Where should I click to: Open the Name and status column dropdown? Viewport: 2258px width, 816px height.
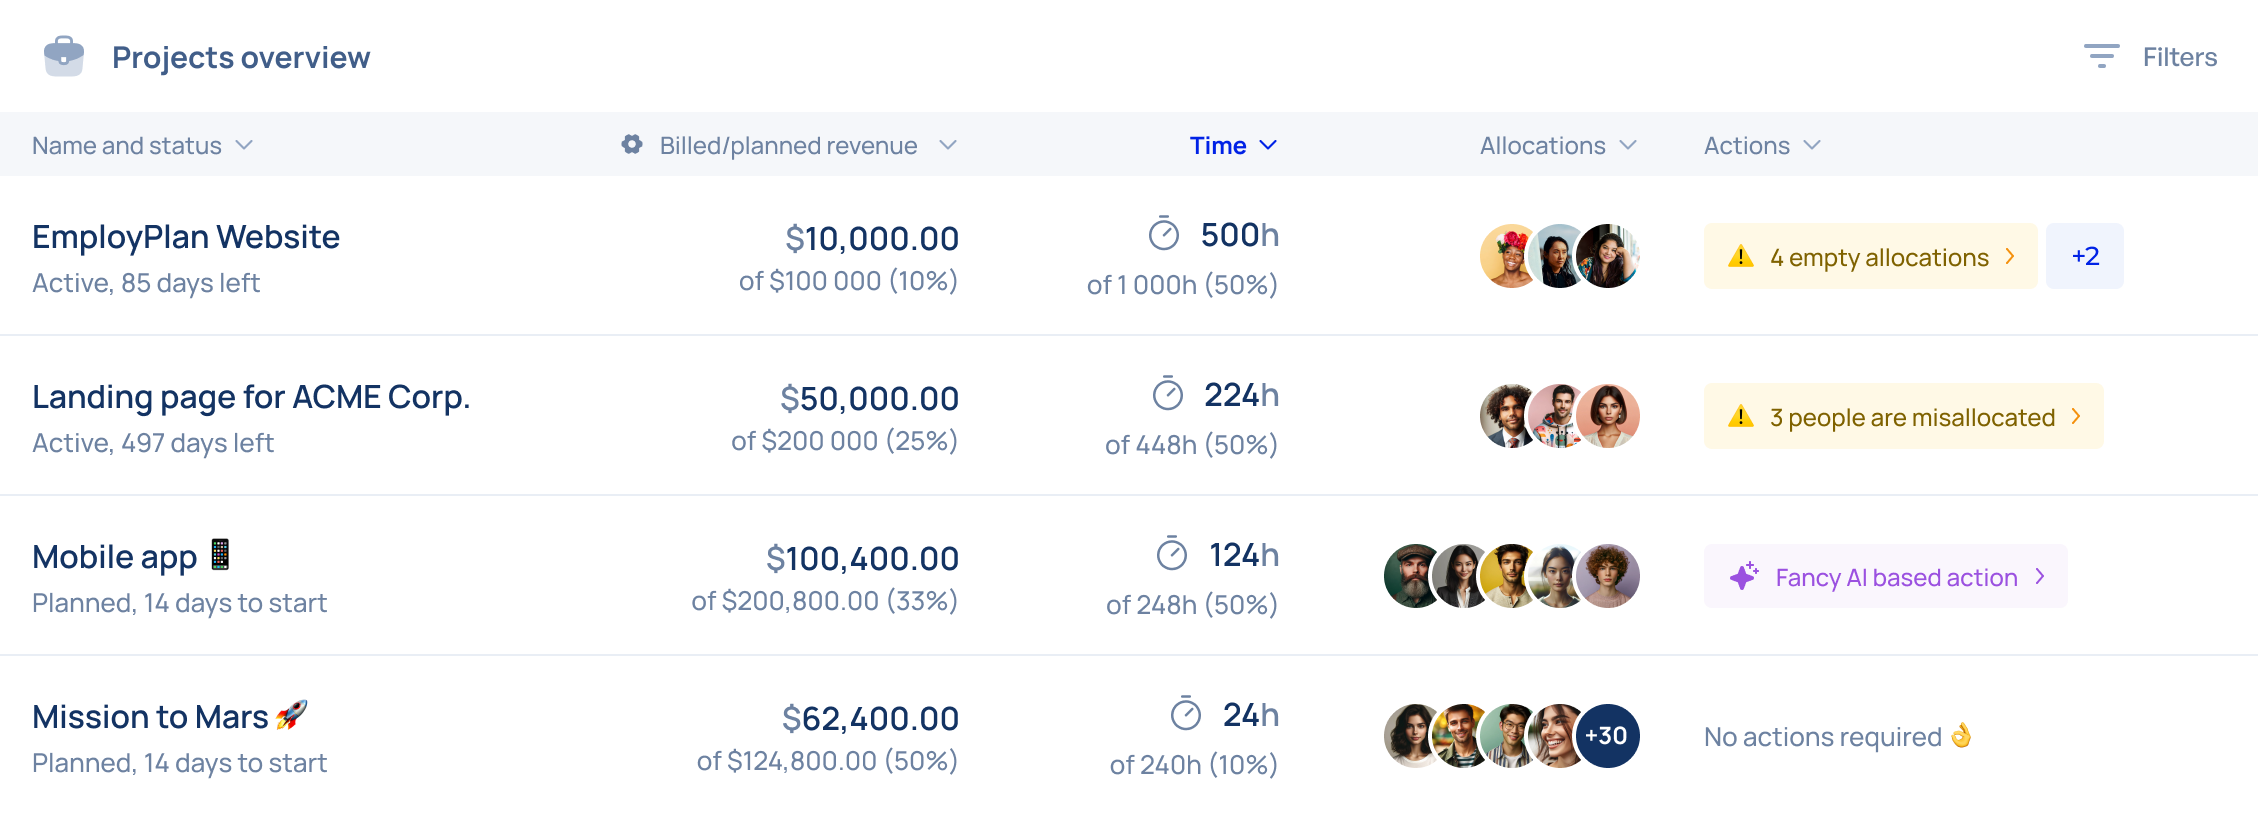tap(243, 145)
